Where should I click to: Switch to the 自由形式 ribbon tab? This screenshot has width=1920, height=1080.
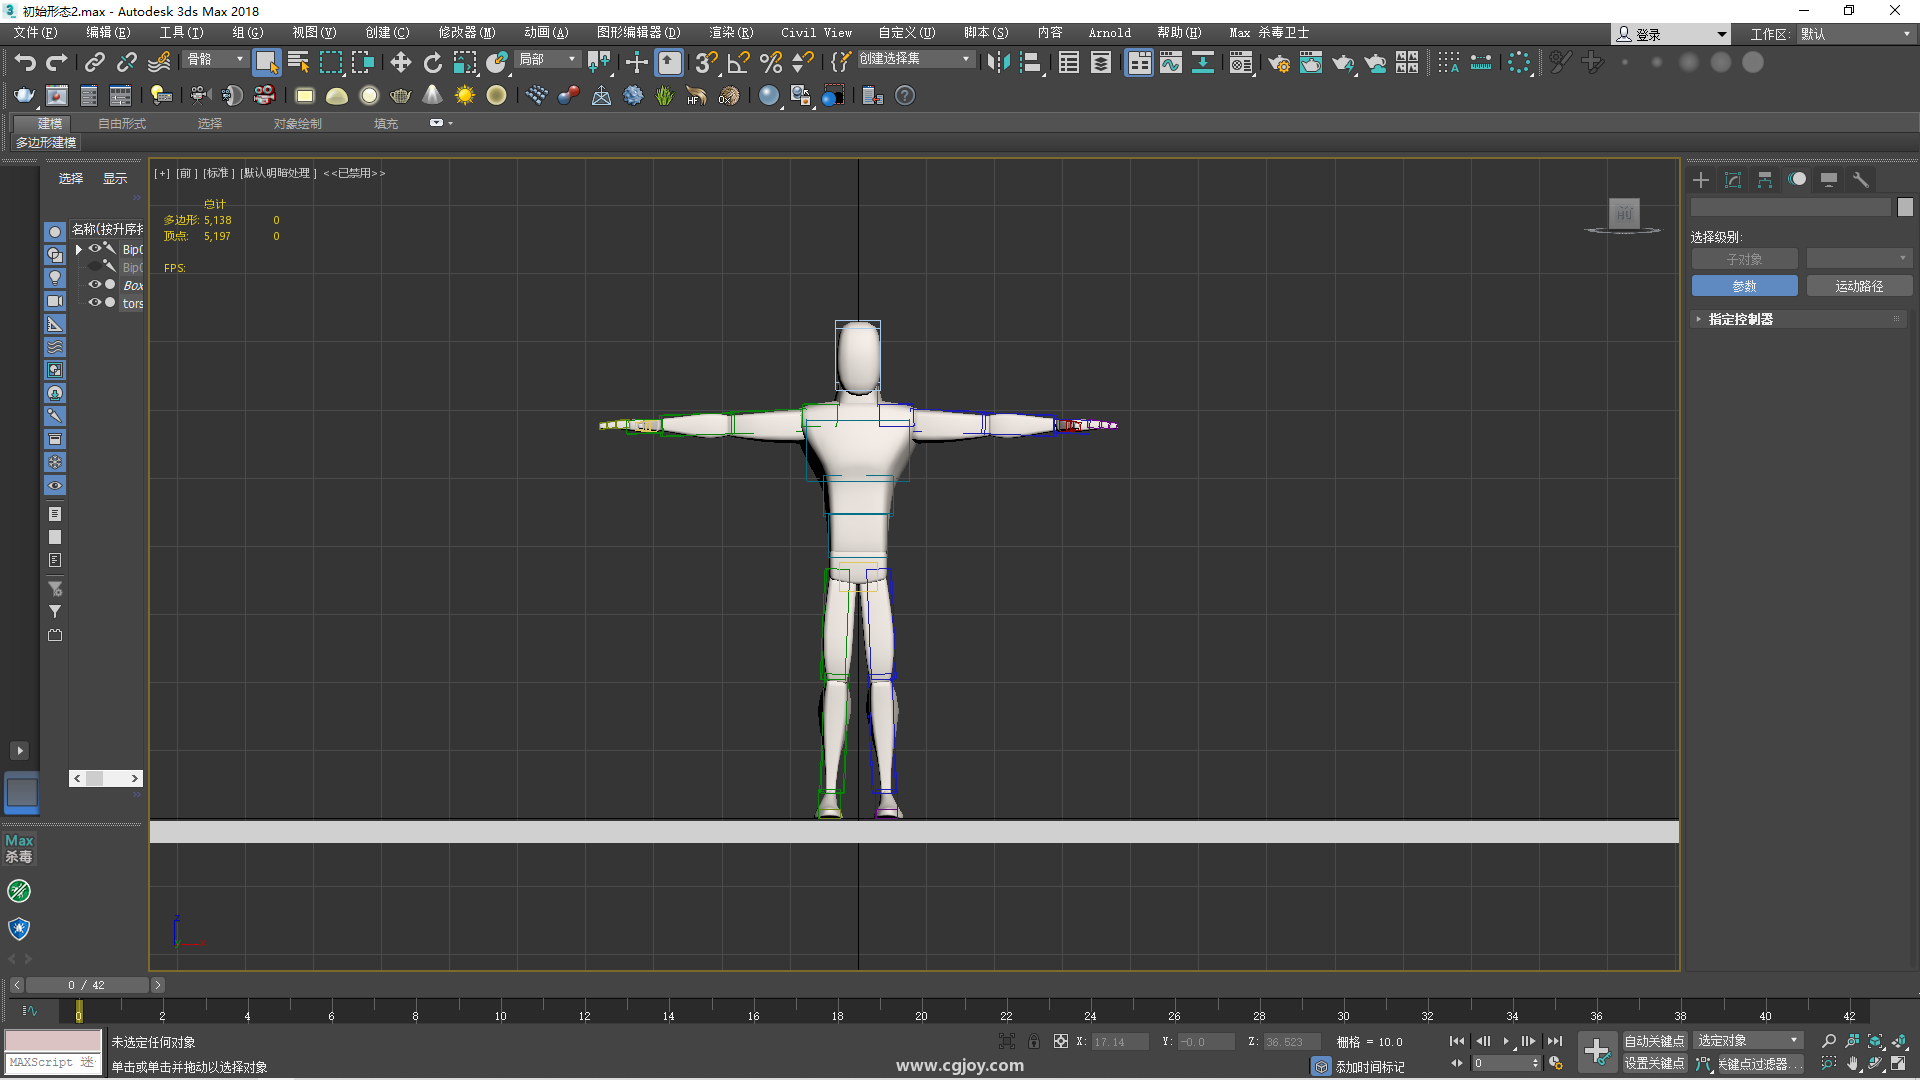tap(122, 124)
